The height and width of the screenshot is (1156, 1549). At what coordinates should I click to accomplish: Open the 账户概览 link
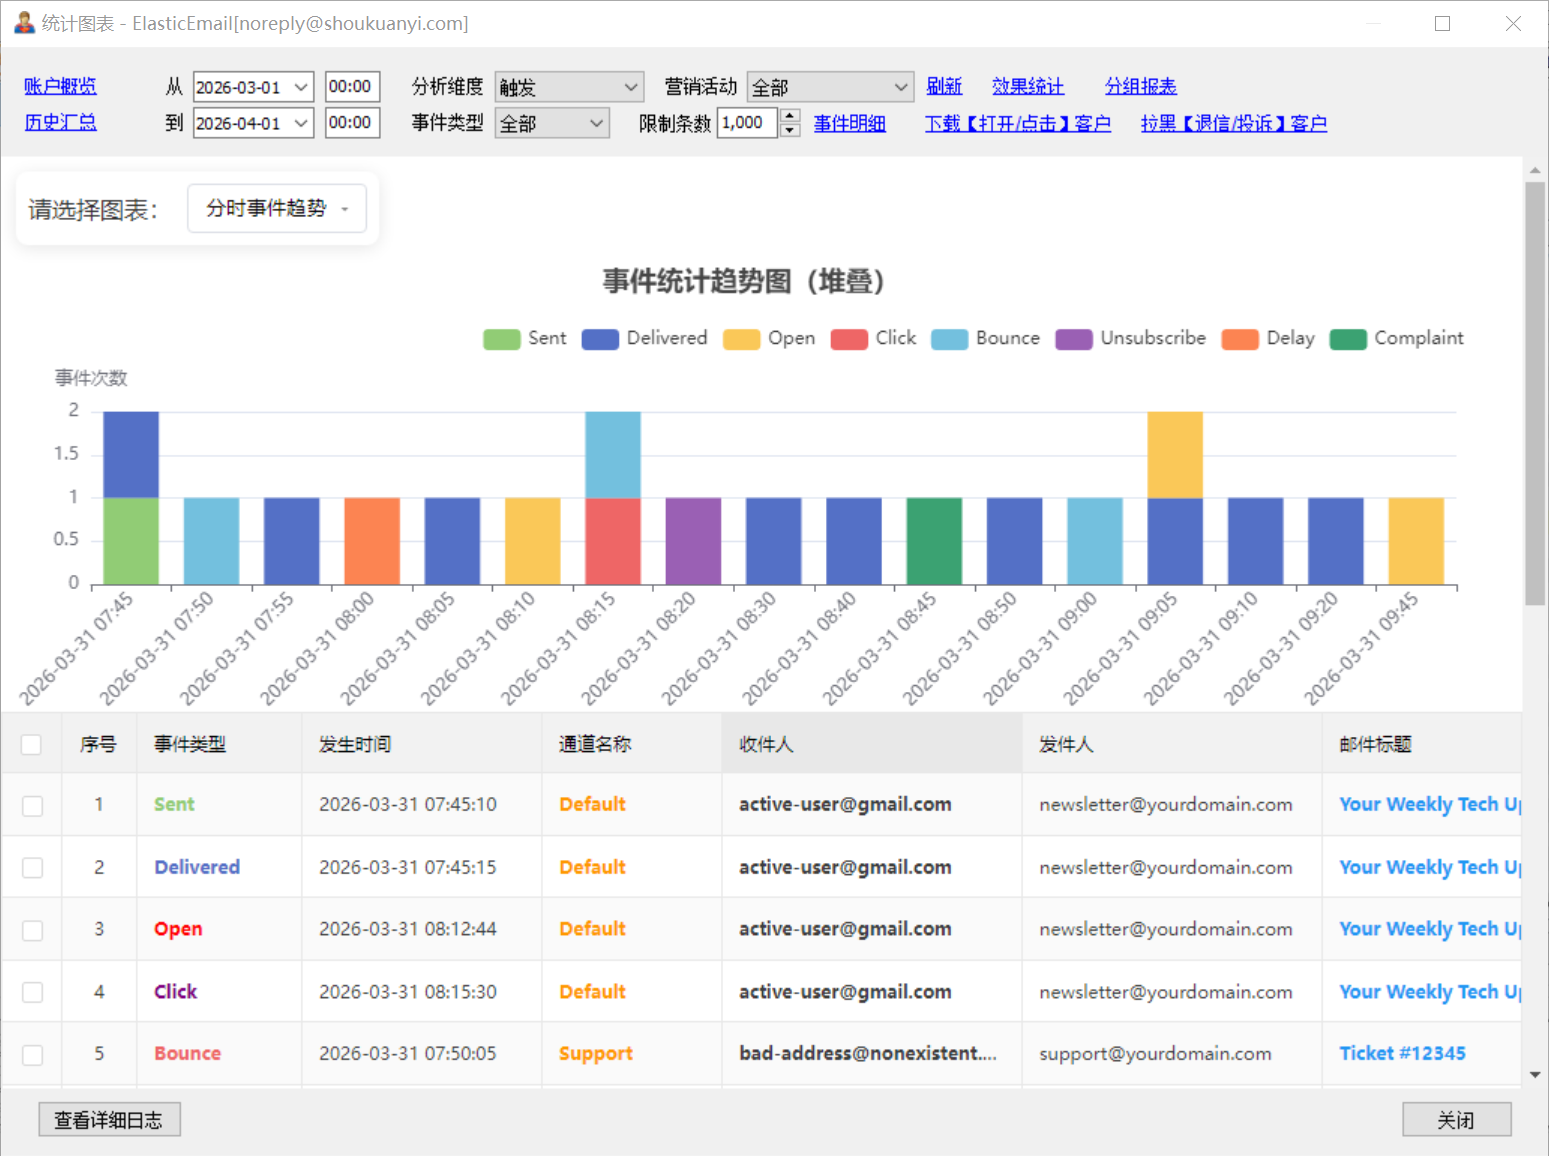[60, 86]
